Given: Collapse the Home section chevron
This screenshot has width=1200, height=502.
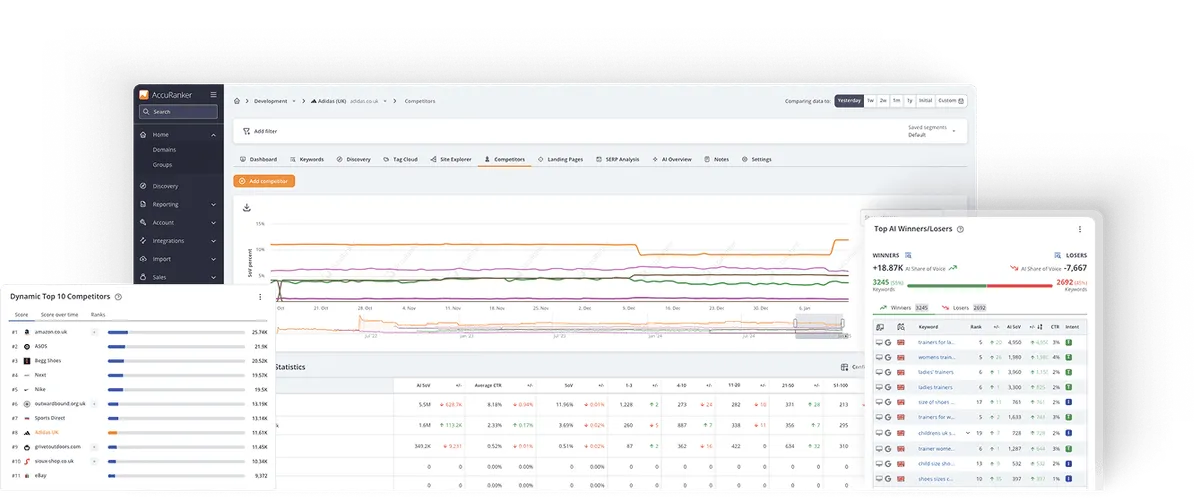Looking at the screenshot, I should (x=213, y=134).
